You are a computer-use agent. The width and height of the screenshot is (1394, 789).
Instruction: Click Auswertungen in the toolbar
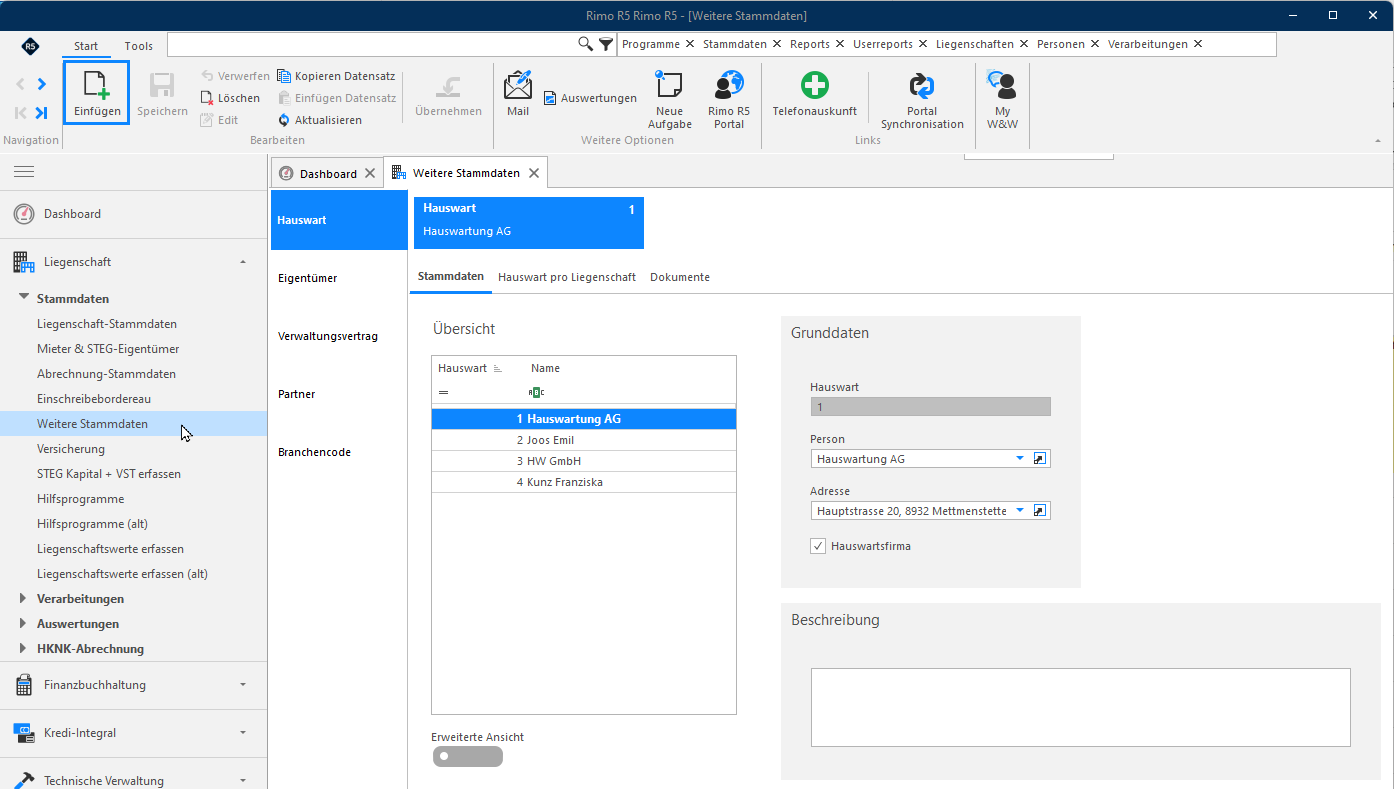pos(590,98)
